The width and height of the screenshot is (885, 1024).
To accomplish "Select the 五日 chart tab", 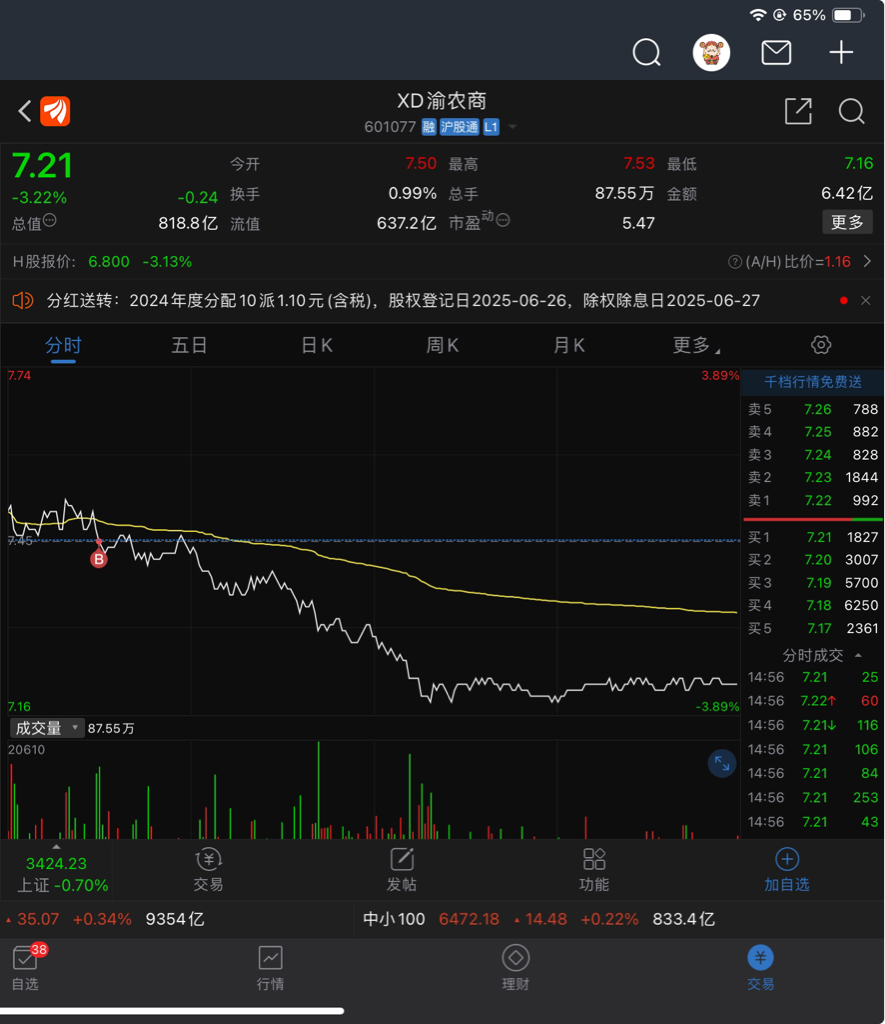I will click(x=189, y=345).
